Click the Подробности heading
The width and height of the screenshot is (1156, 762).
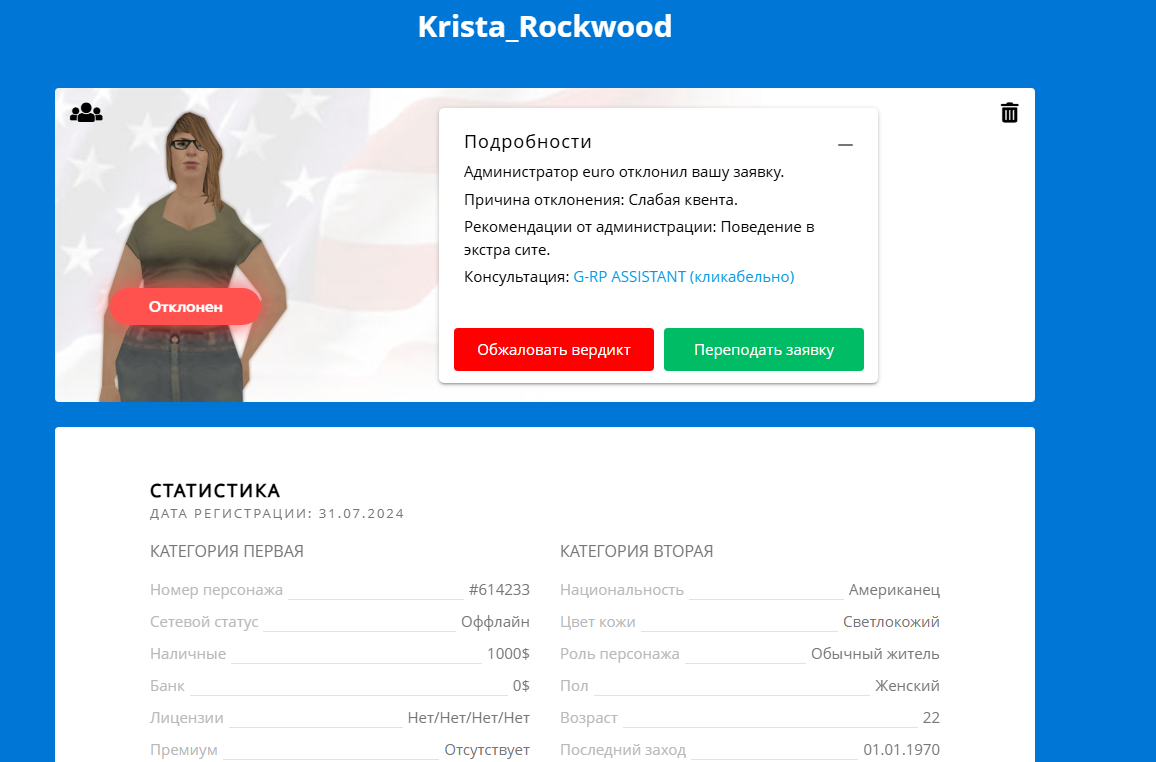click(528, 142)
